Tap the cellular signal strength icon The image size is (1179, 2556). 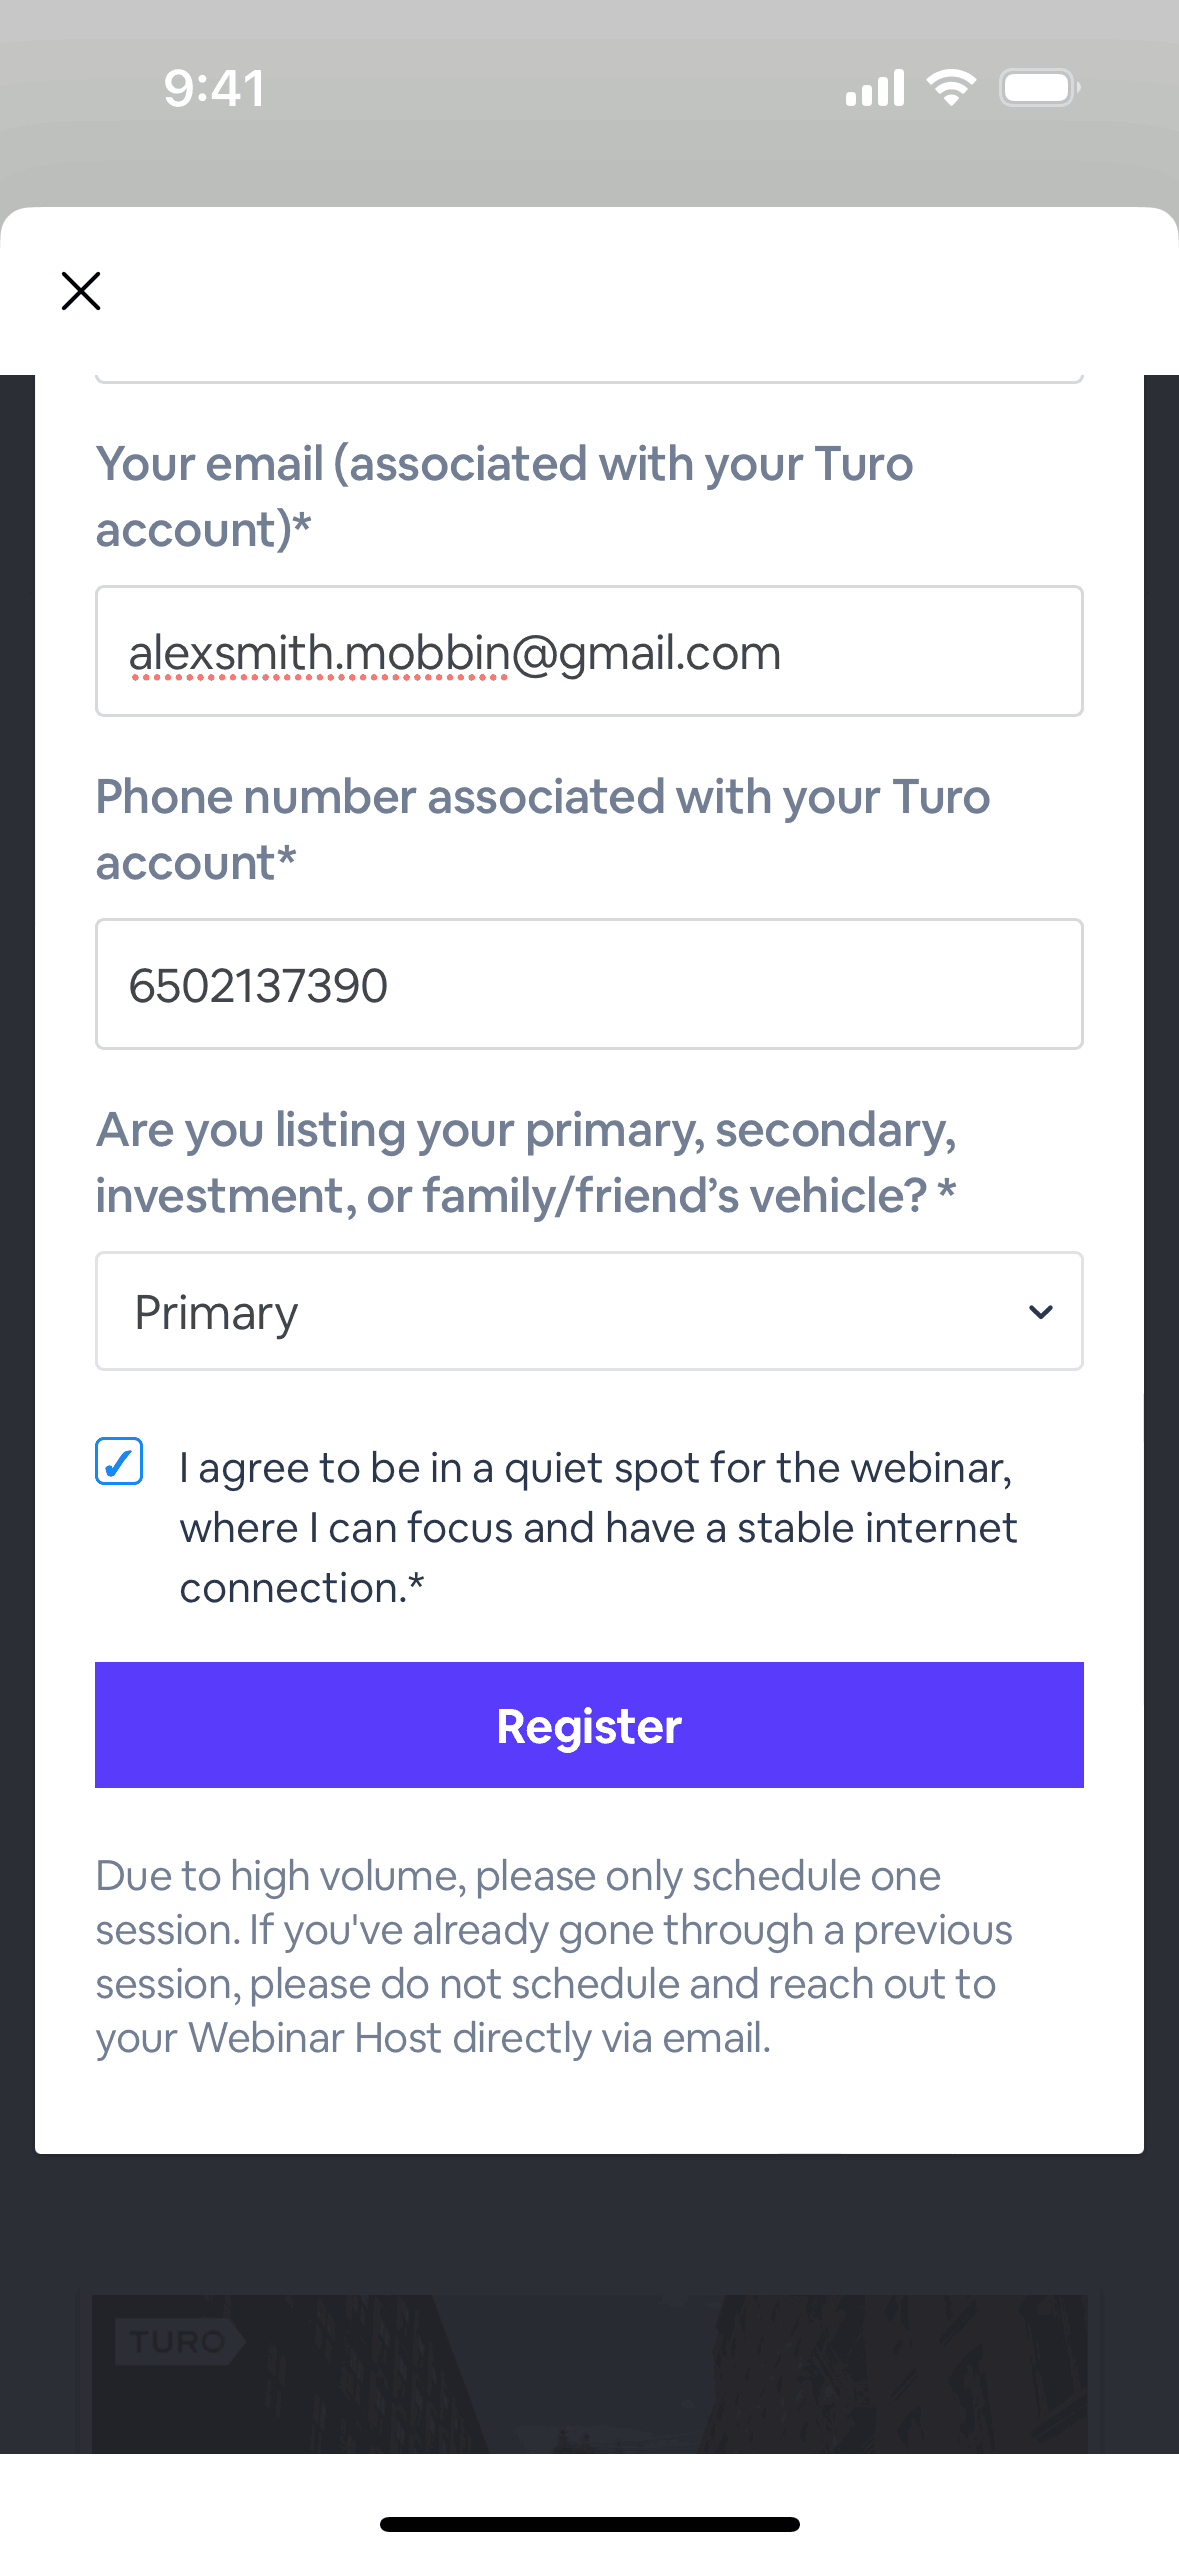pyautogui.click(x=874, y=88)
